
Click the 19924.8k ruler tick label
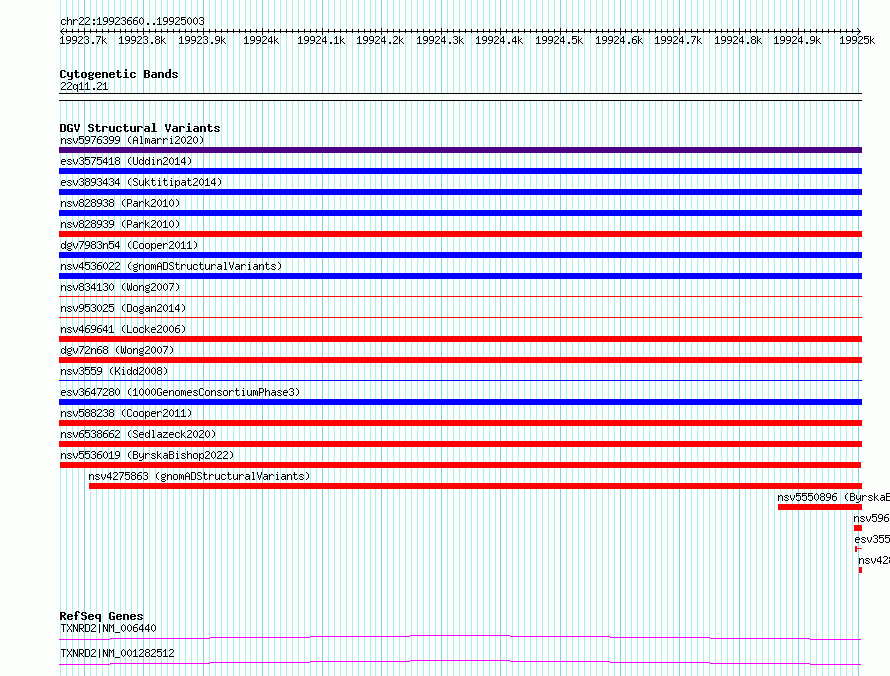pyautogui.click(x=738, y=40)
